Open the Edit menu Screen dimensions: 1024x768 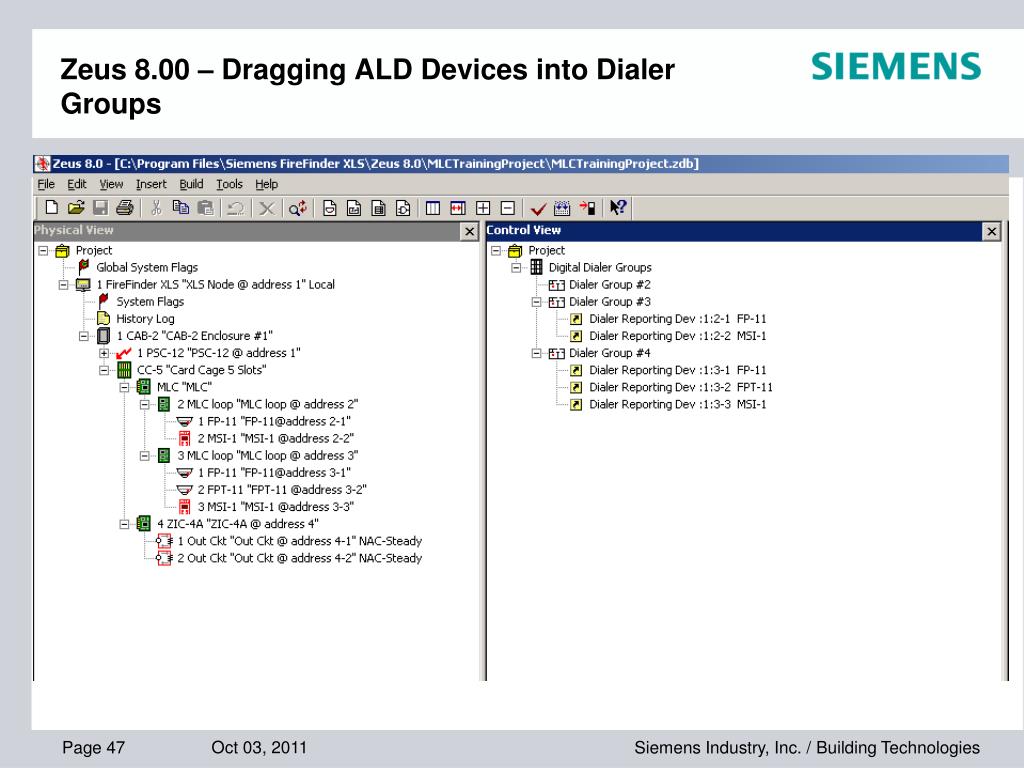[76, 184]
